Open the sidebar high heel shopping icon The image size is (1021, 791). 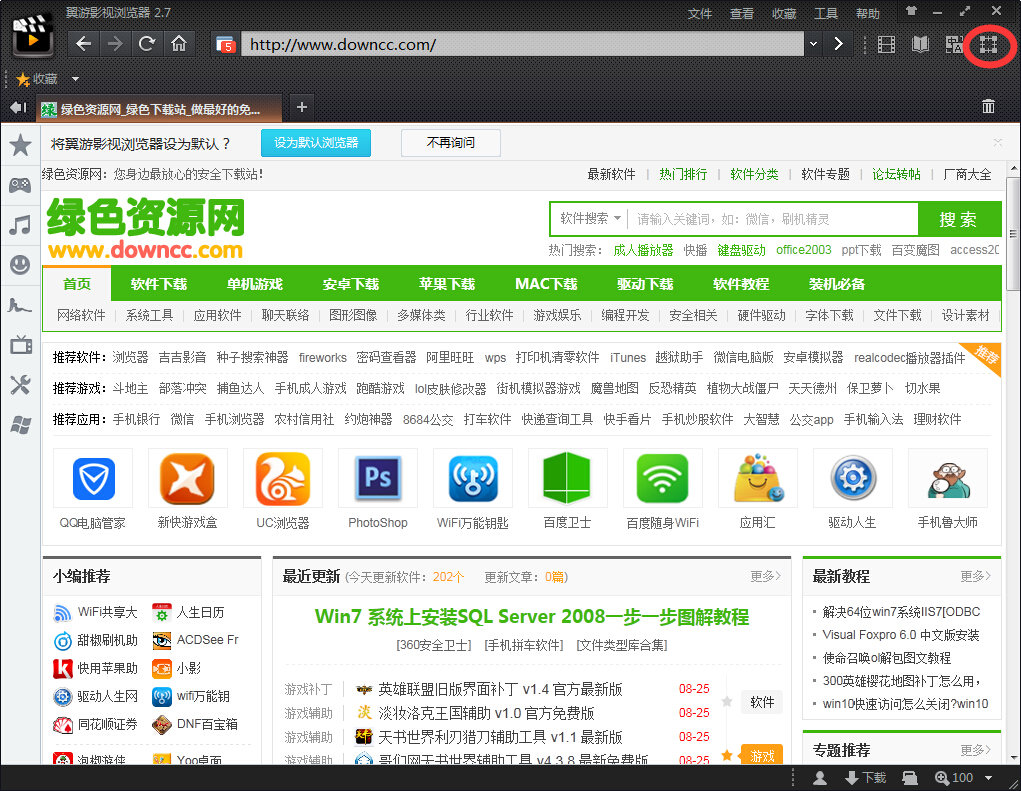point(20,305)
